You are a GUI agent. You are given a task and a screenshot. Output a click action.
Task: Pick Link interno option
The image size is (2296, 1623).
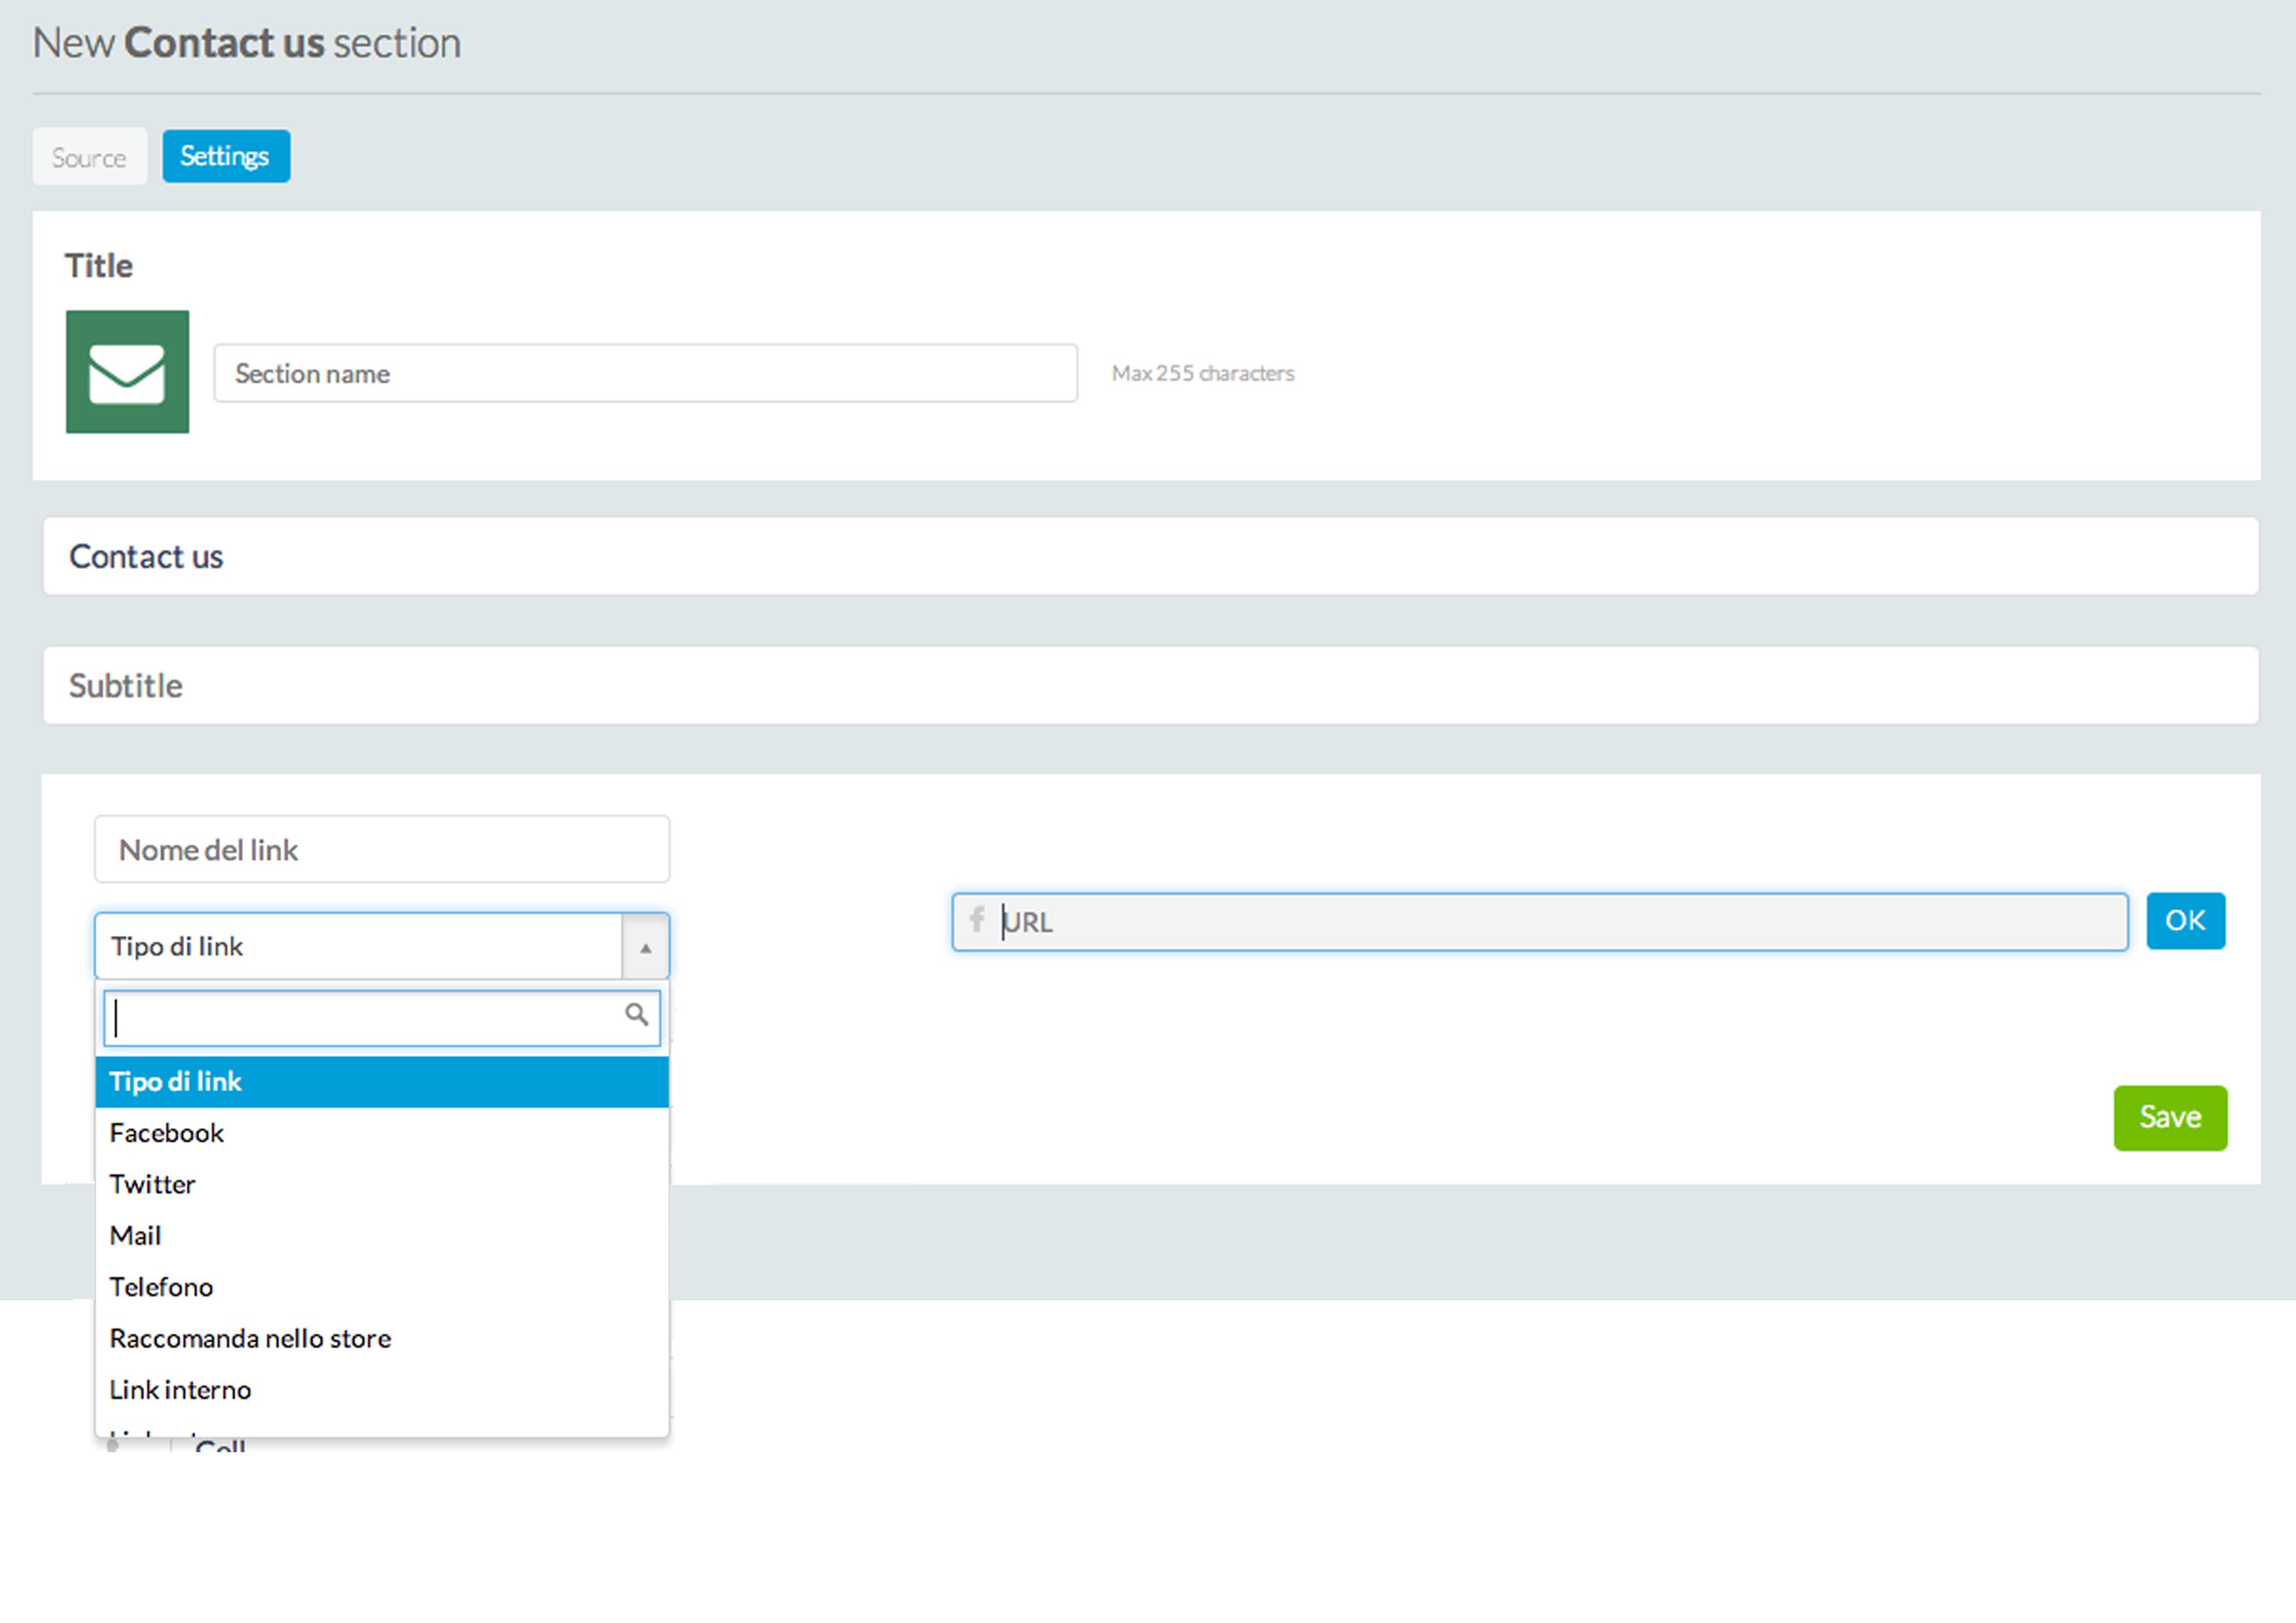tap(180, 1389)
